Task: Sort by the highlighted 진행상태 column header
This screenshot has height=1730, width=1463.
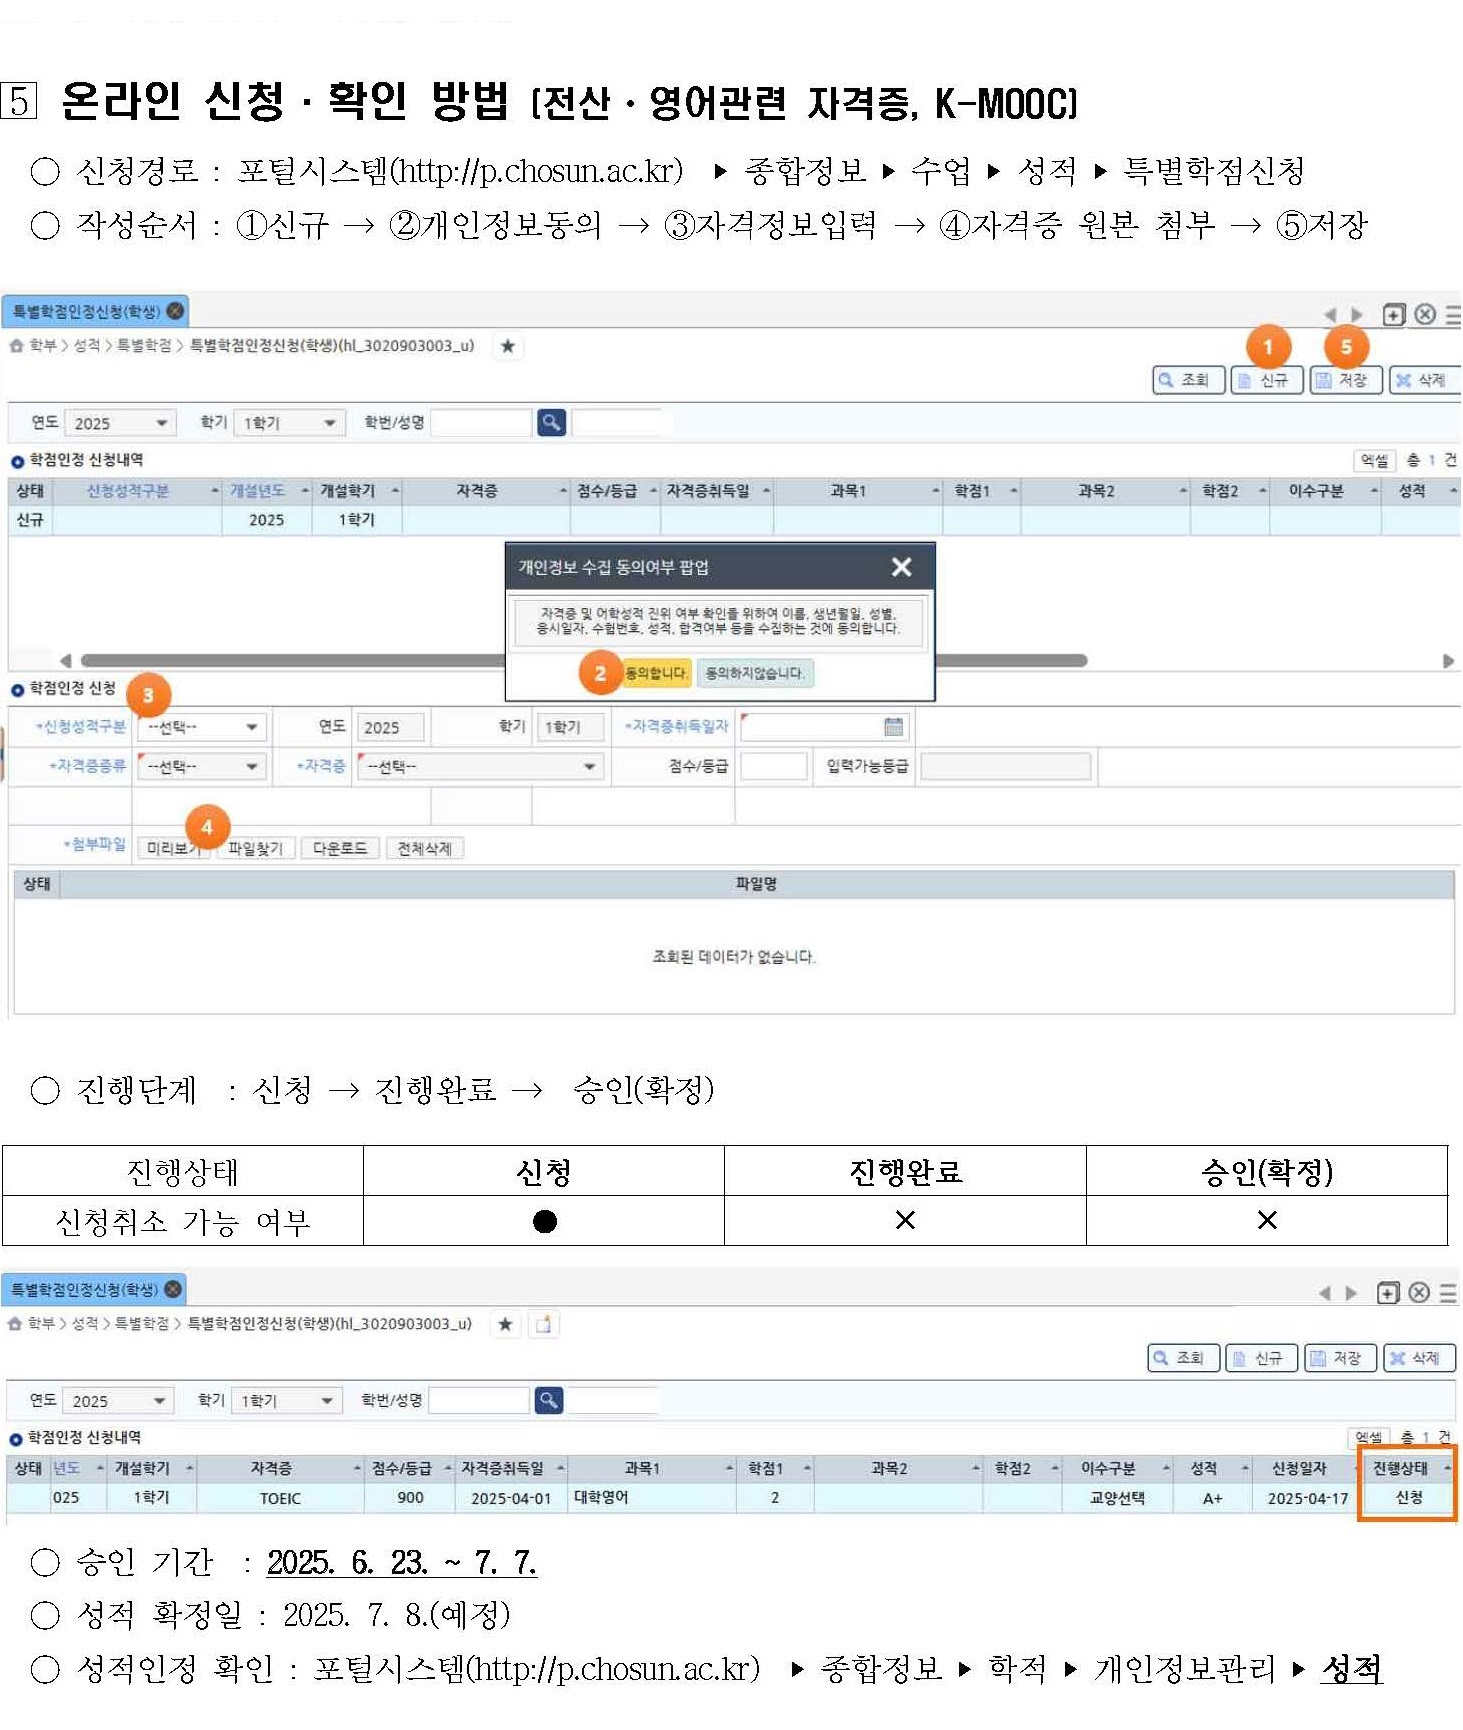Action: pos(1400,1468)
